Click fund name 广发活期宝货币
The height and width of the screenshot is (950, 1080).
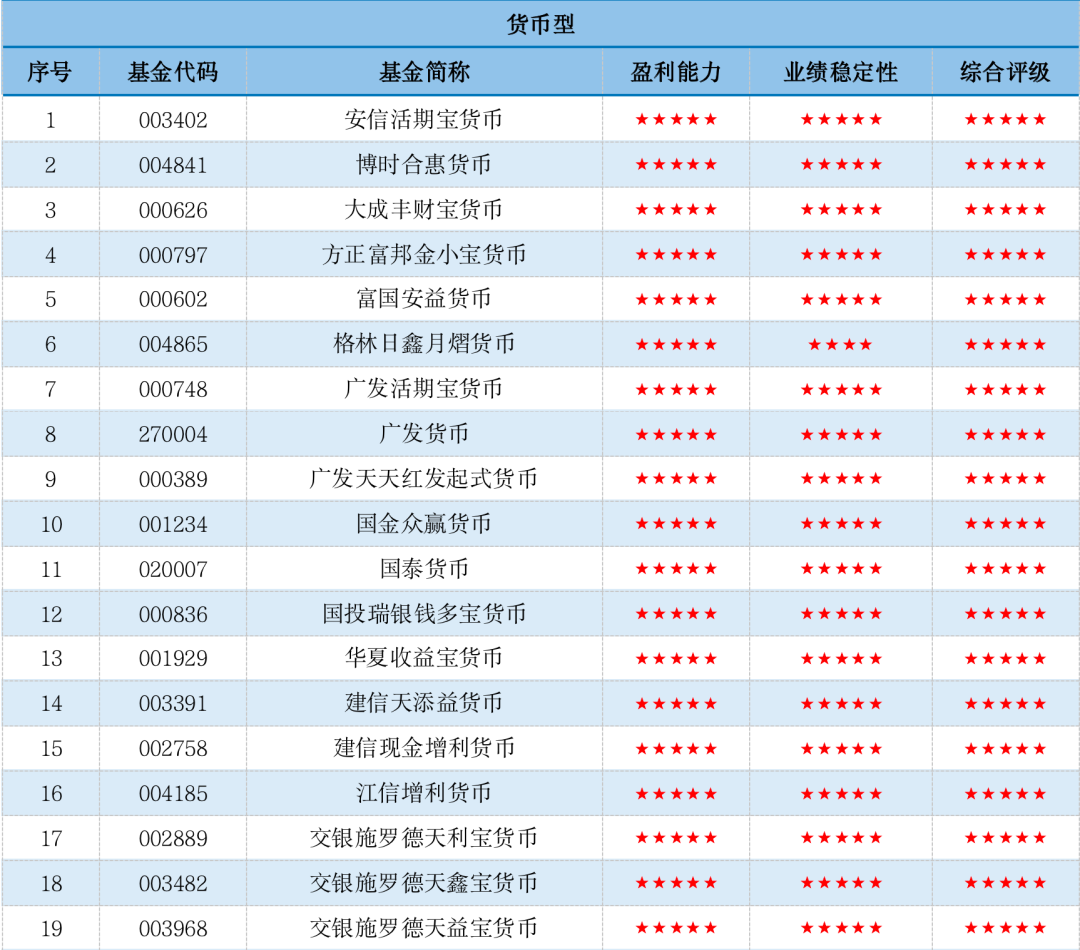tap(424, 388)
